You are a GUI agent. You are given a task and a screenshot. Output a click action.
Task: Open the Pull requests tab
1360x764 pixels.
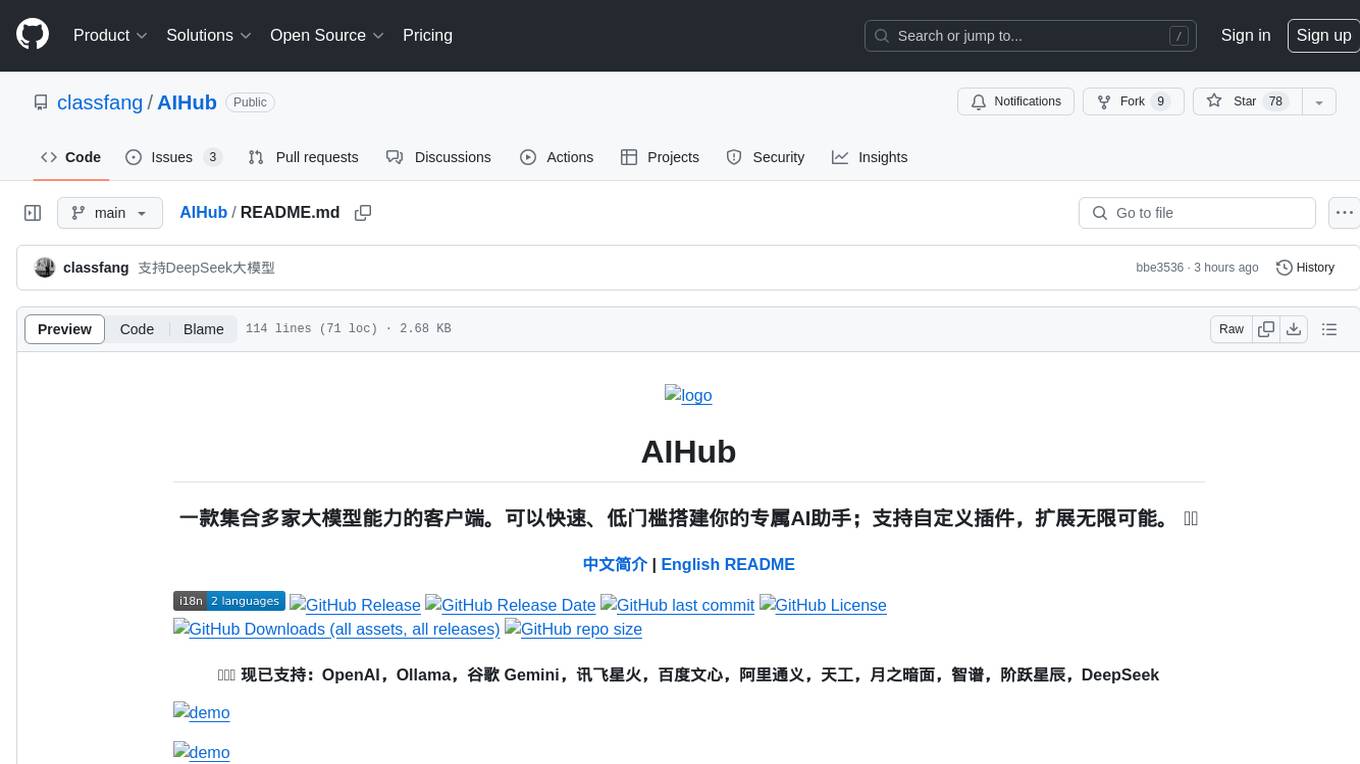[x=303, y=157]
